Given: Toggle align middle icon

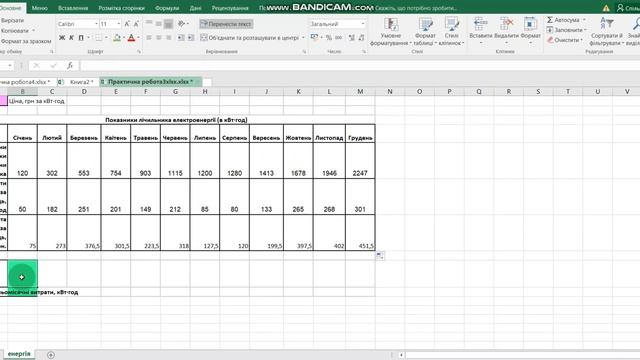Looking at the screenshot, I should pyautogui.click(x=158, y=24).
